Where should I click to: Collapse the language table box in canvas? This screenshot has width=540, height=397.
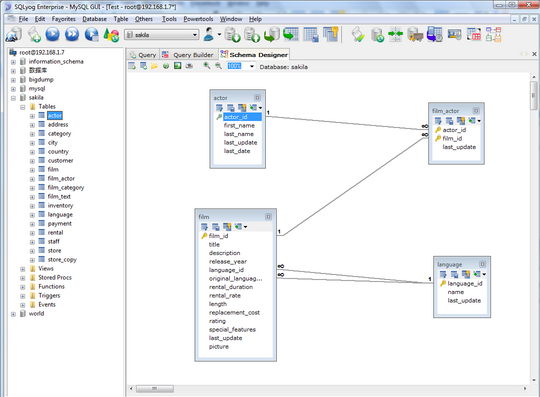(482, 264)
